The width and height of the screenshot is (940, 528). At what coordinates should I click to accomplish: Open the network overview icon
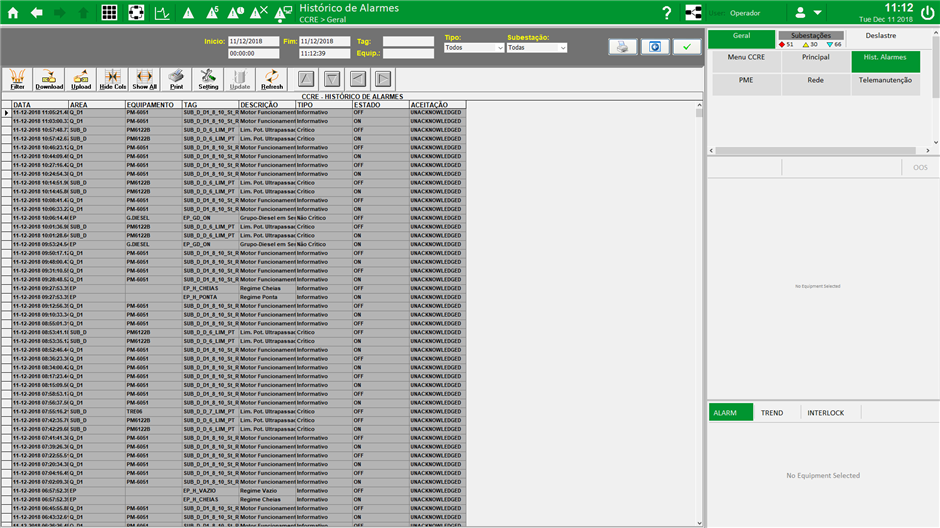[136, 13]
